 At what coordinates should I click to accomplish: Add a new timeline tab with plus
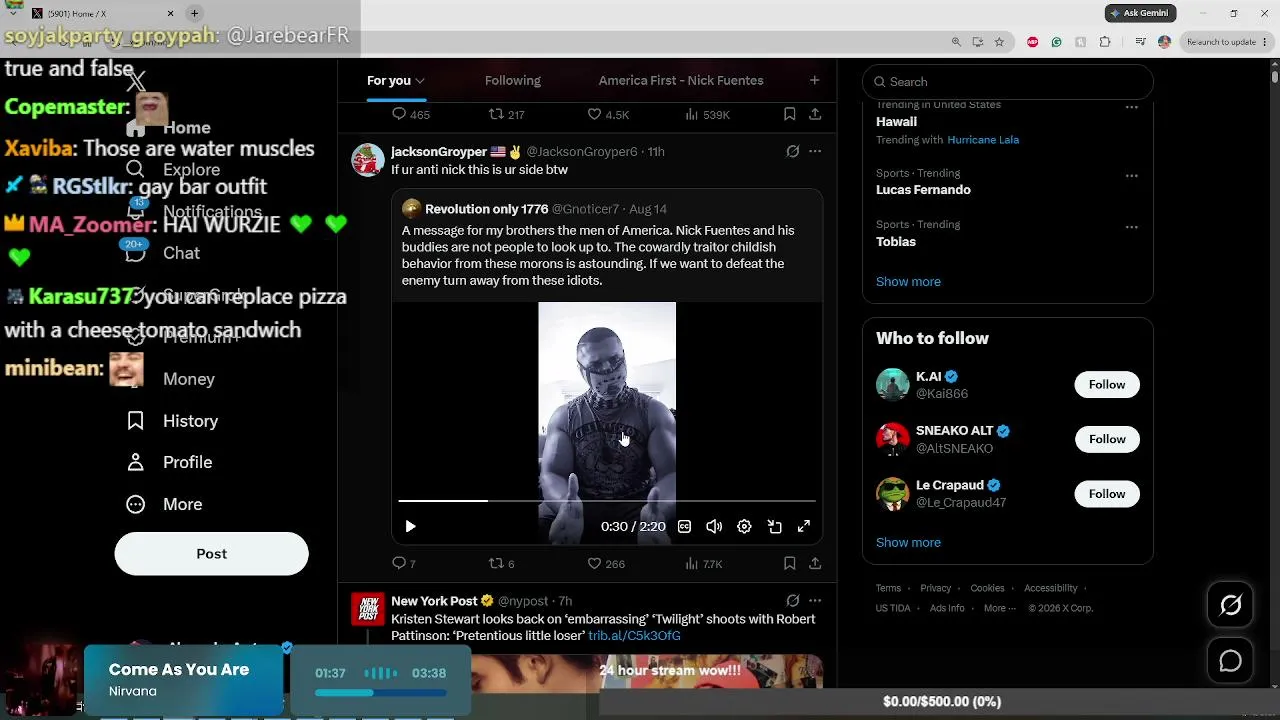(x=814, y=80)
